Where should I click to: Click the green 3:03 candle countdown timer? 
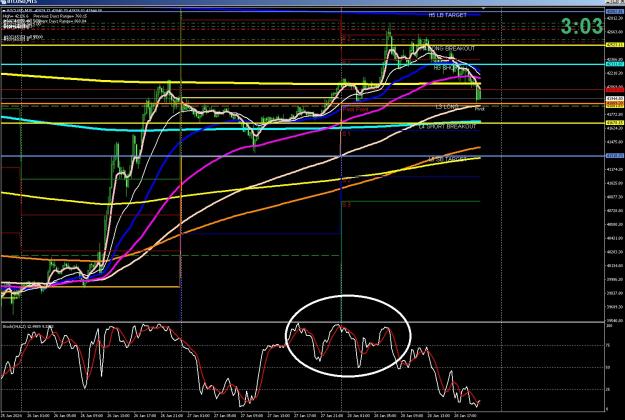pos(582,27)
